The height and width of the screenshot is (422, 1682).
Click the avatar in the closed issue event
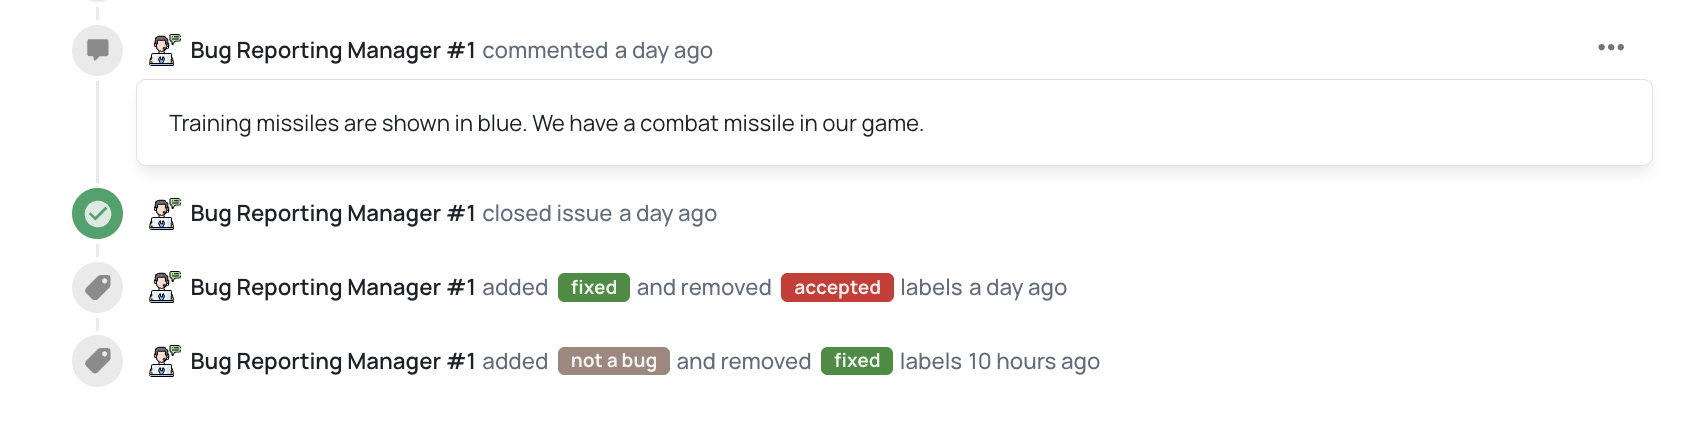(164, 214)
